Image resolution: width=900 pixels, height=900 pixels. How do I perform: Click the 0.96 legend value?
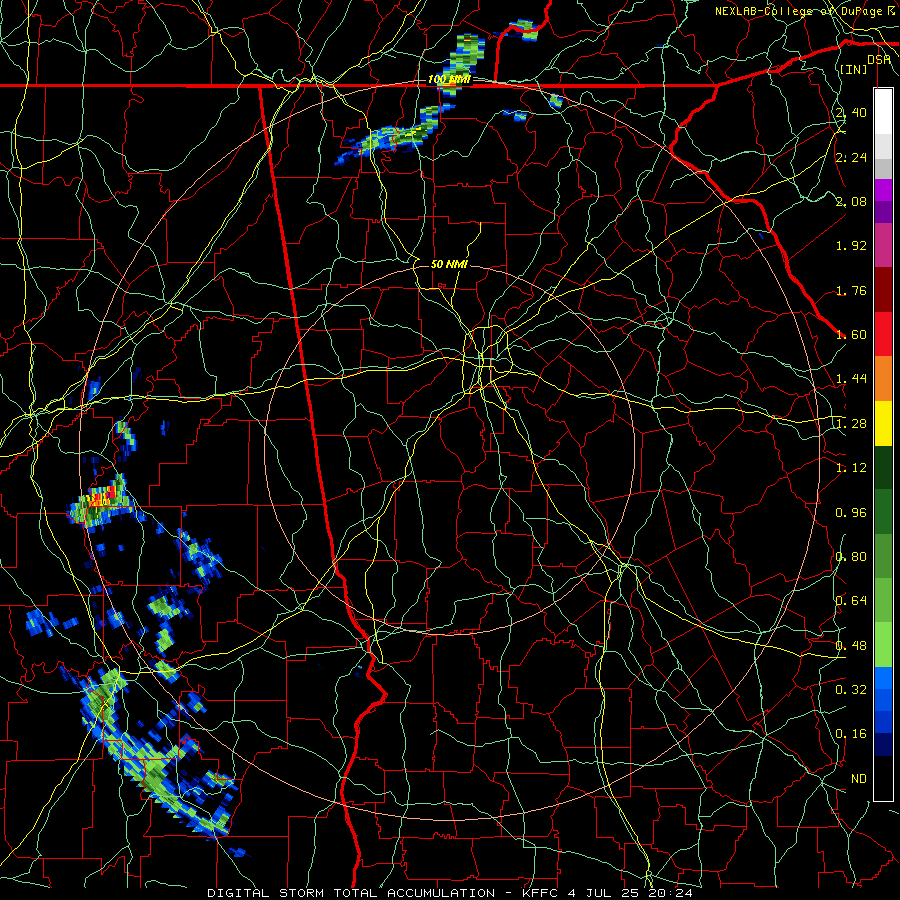click(x=851, y=513)
